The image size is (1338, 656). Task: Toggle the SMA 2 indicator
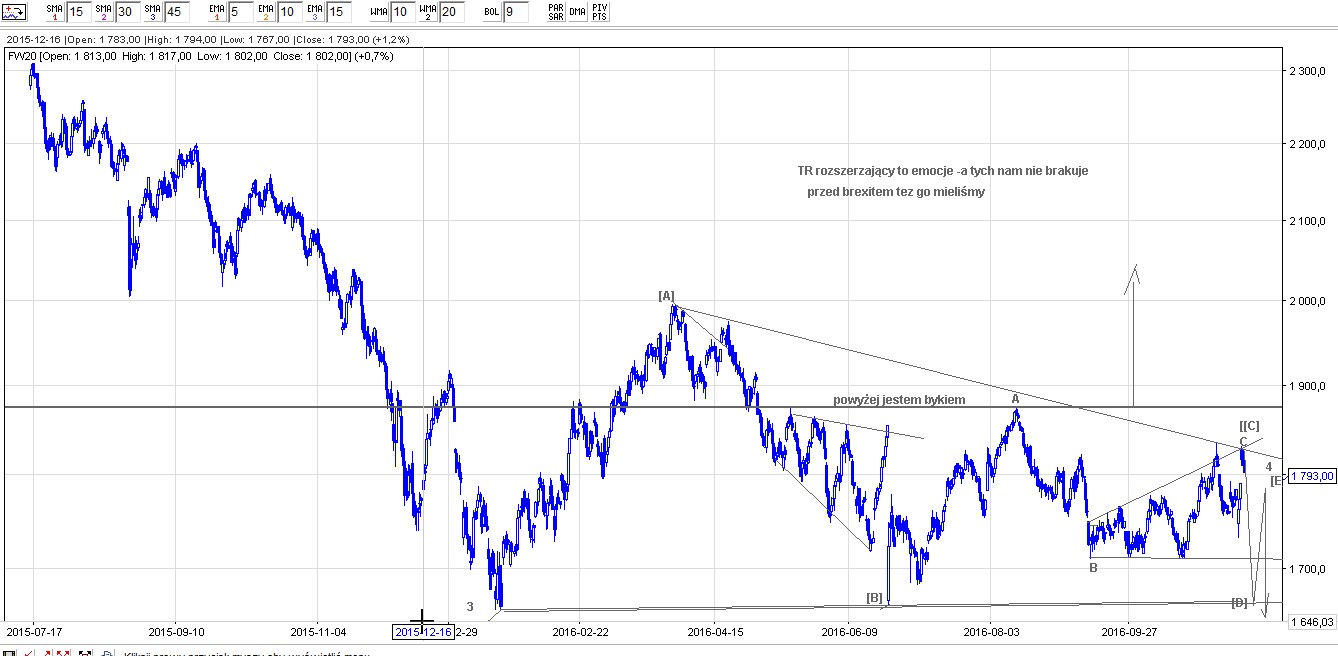click(103, 13)
